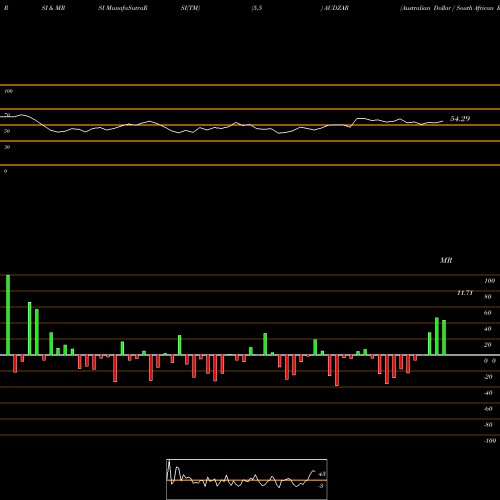Click the MR axis label 40

pos(488,329)
